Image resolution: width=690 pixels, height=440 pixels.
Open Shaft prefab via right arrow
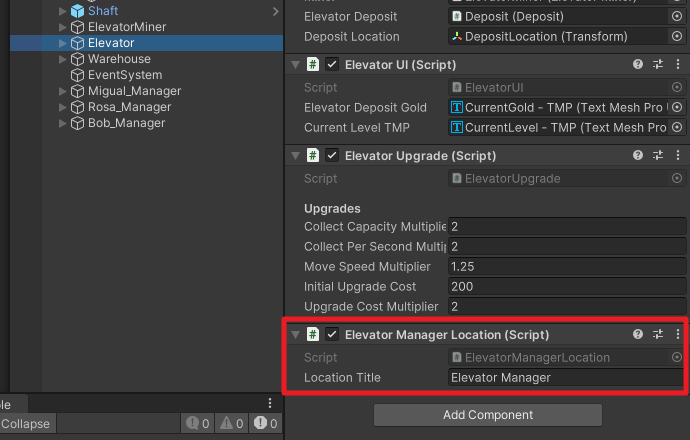pyautogui.click(x=275, y=11)
